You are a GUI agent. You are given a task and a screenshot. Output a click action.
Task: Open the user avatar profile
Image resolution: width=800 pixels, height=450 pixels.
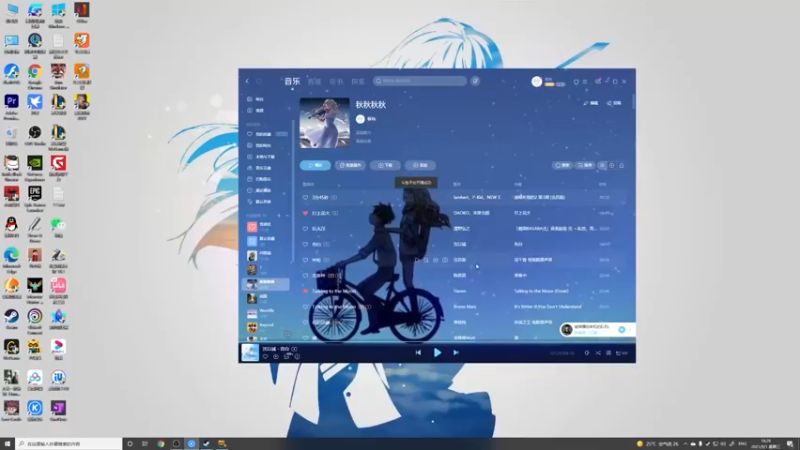click(536, 81)
